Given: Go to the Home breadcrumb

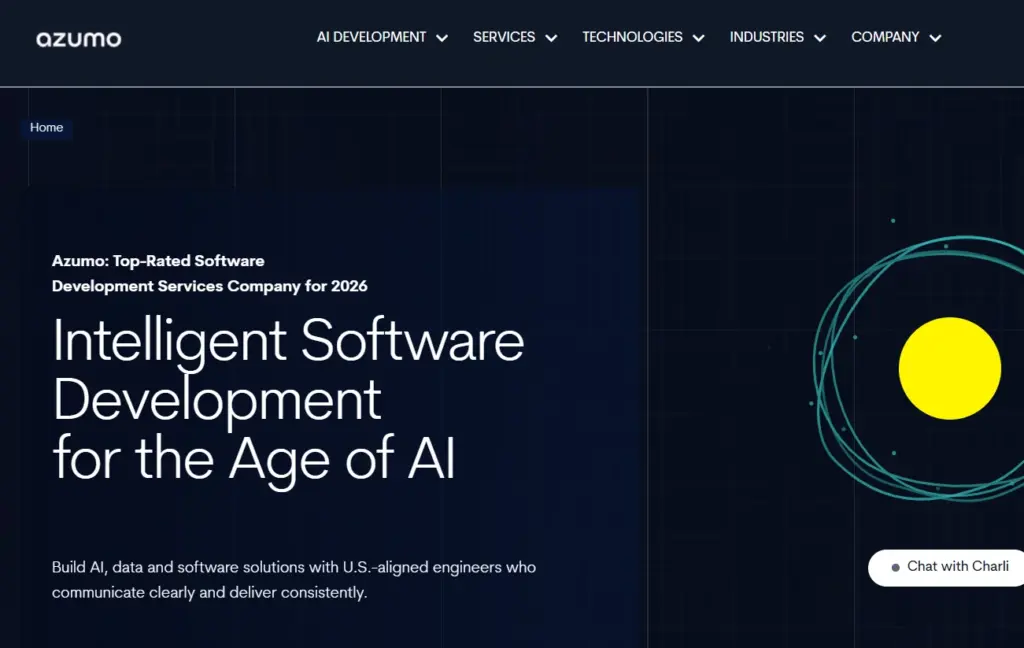Looking at the screenshot, I should [x=46, y=127].
